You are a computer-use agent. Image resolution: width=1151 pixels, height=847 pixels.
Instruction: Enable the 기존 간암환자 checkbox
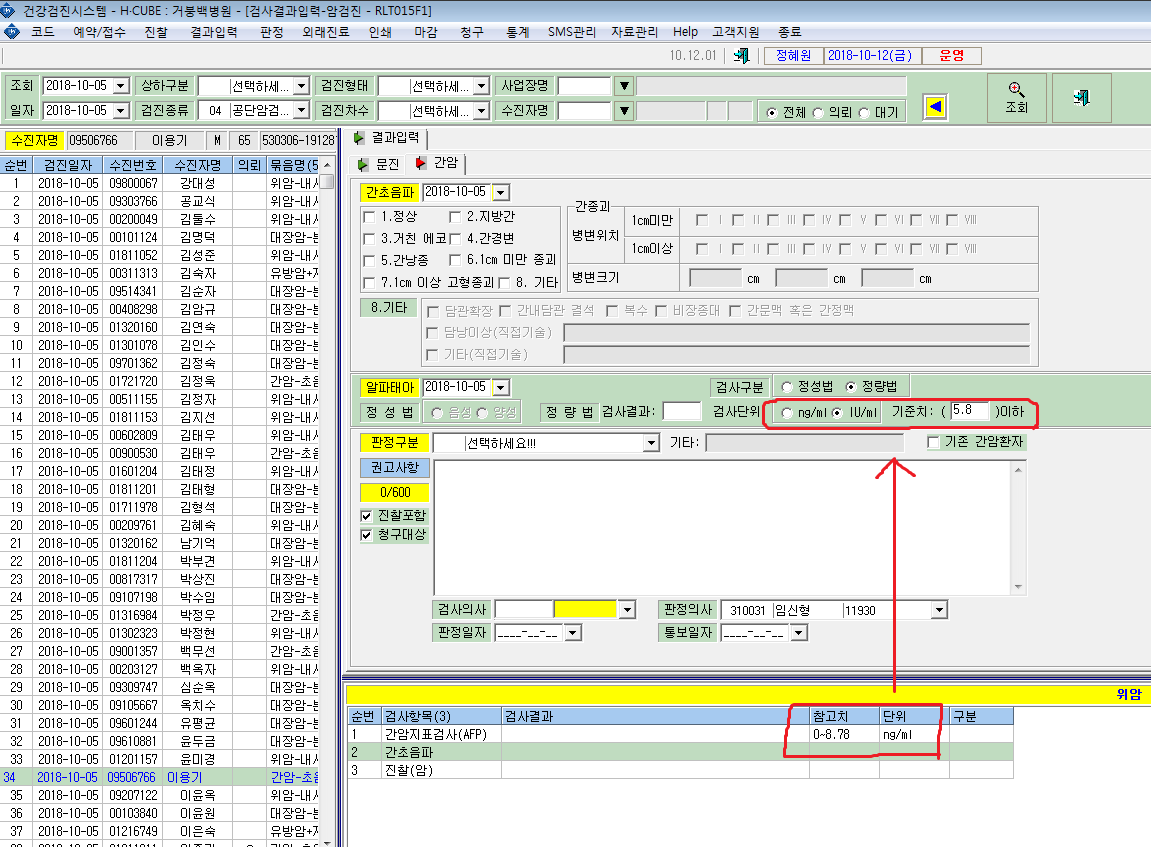(x=933, y=442)
